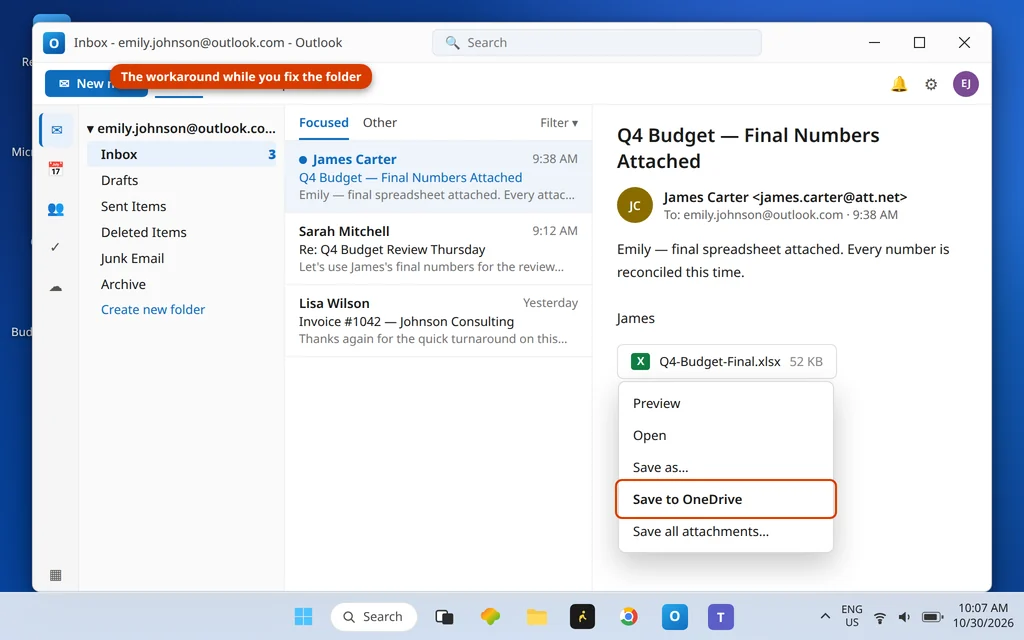Click the ENG US language indicator
Image resolution: width=1024 pixels, height=640 pixels.
852,616
